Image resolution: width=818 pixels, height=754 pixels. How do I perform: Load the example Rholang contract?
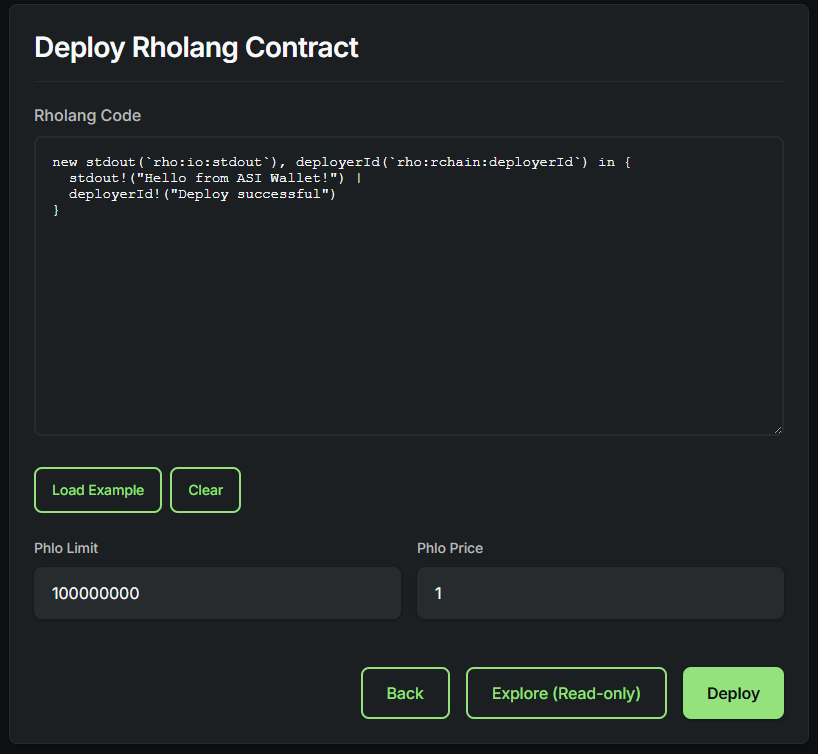click(x=97, y=490)
